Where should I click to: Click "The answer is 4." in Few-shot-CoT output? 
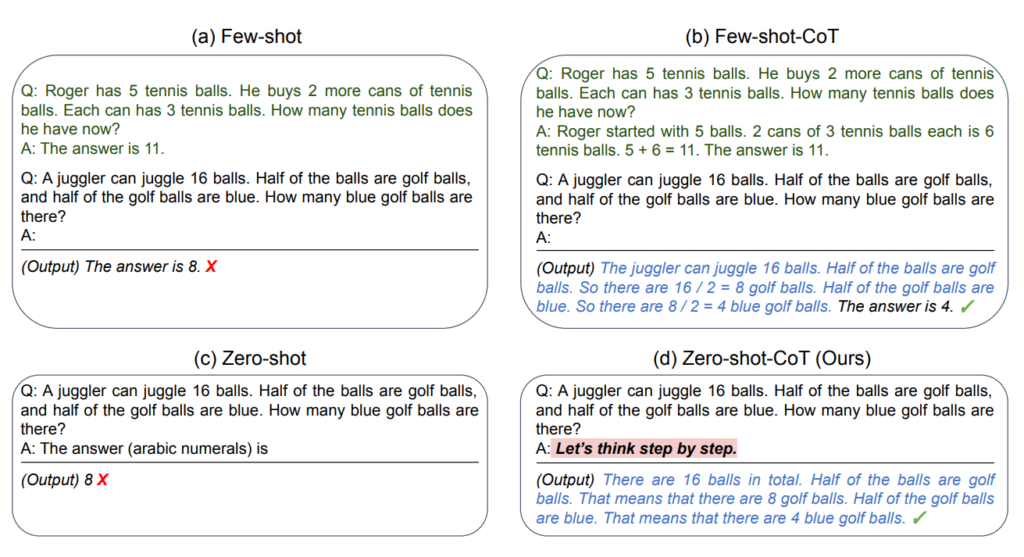(x=894, y=307)
